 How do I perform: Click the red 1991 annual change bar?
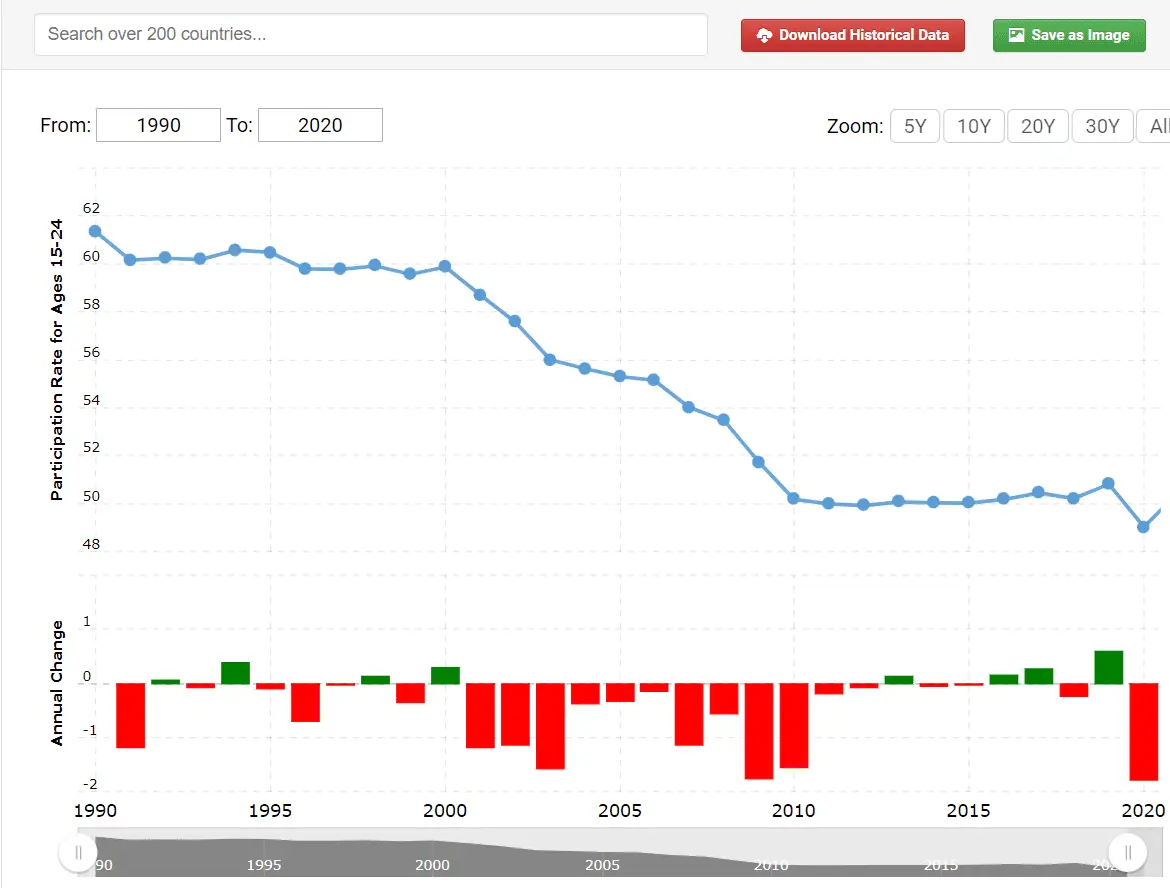tap(130, 715)
